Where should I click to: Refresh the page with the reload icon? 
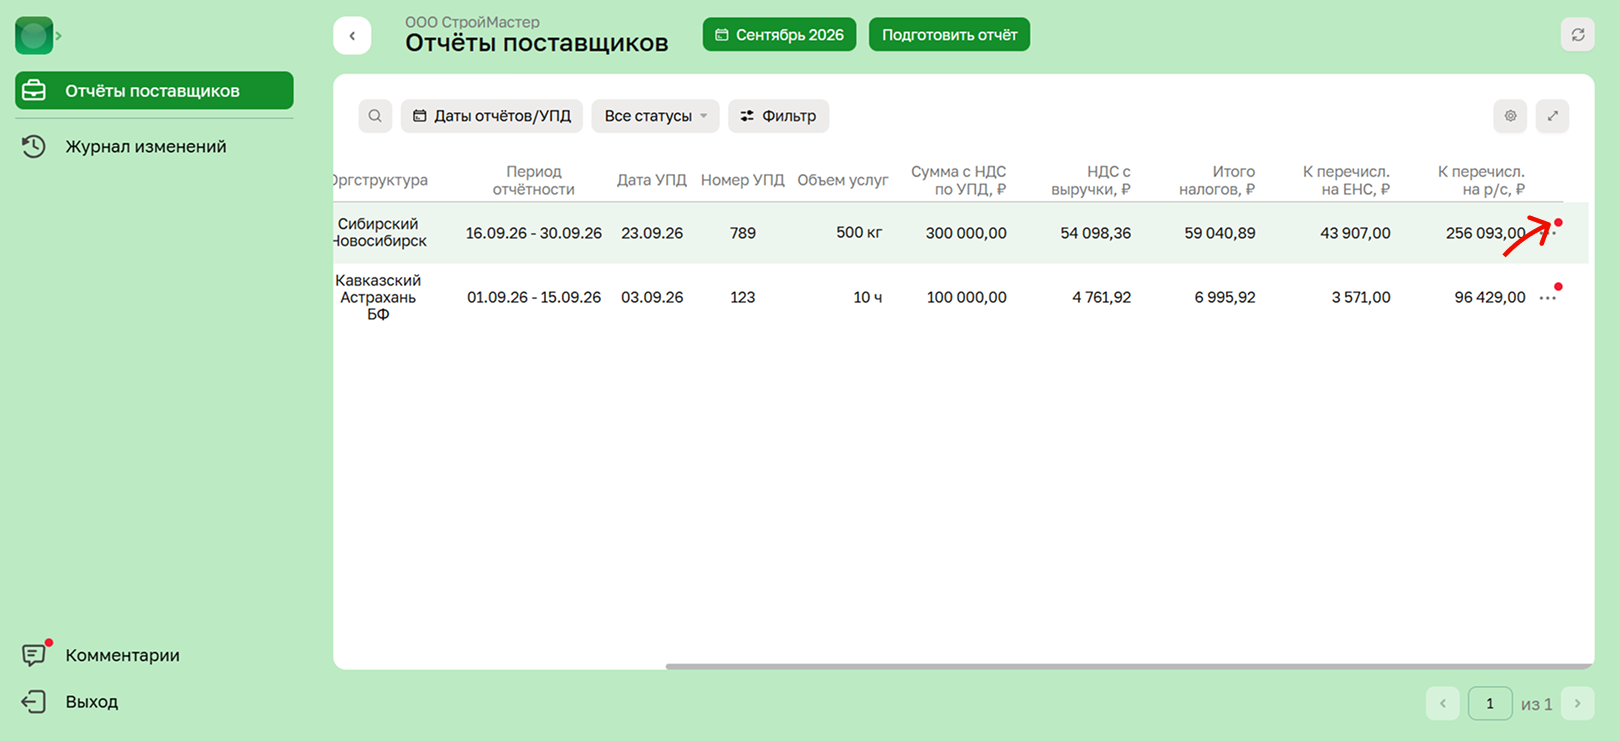pos(1577,35)
